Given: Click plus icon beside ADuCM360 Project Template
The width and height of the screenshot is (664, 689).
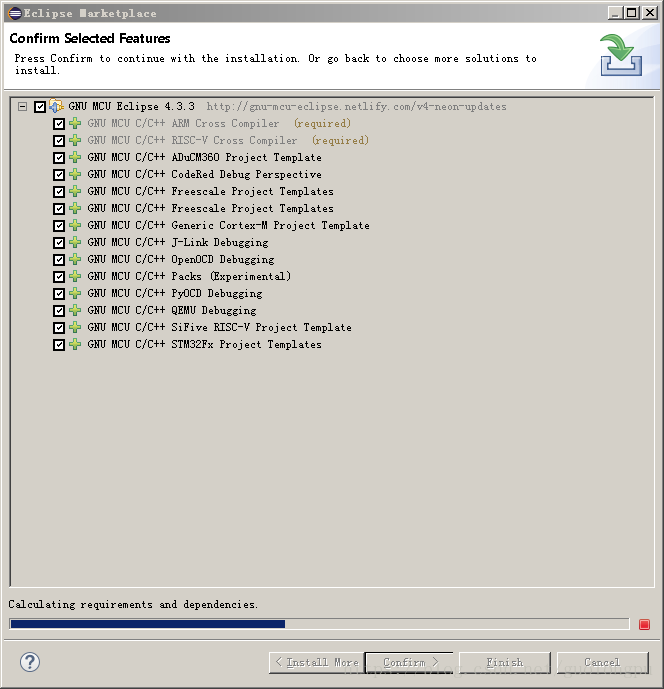Looking at the screenshot, I should [75, 157].
